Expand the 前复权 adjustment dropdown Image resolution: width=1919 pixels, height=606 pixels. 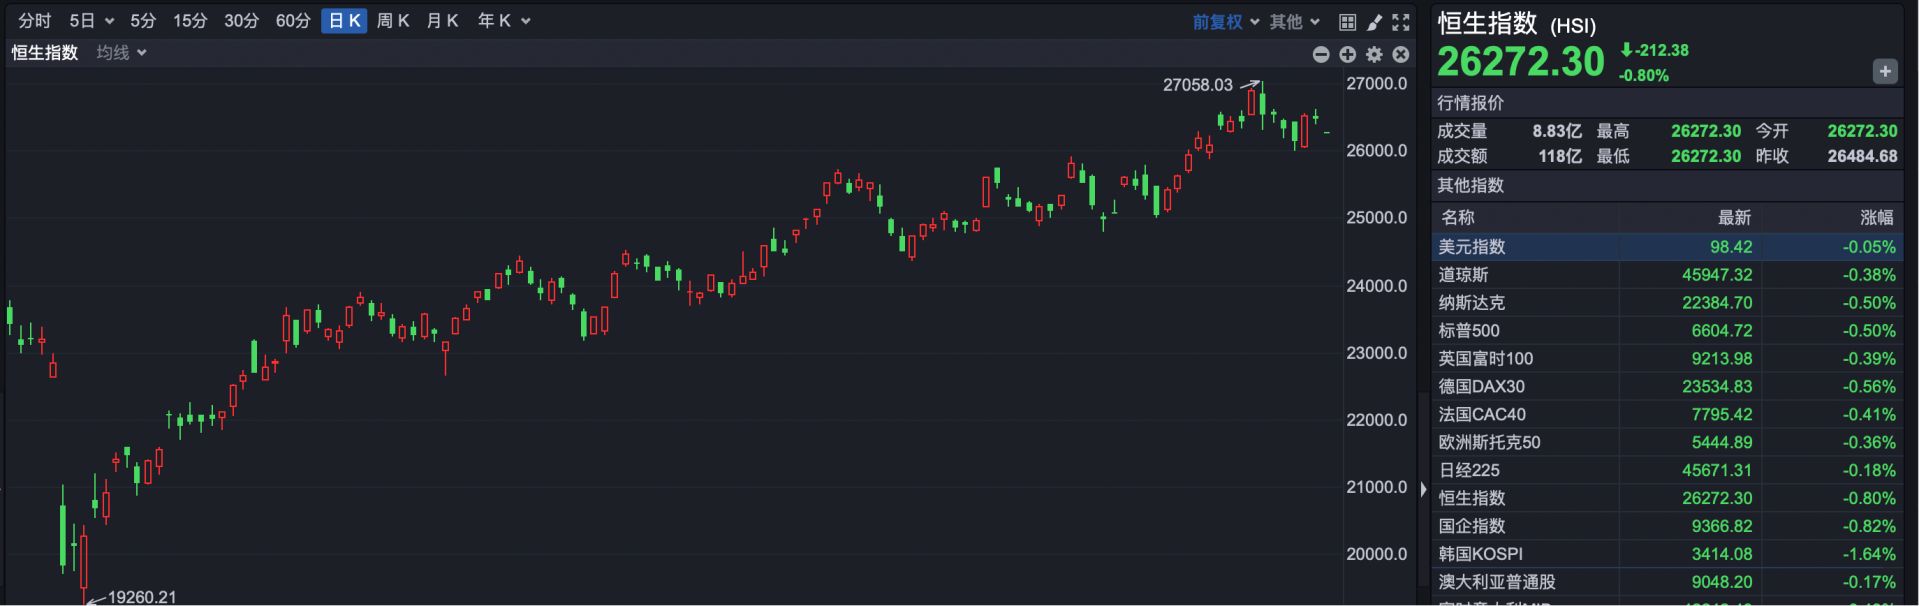point(1225,22)
